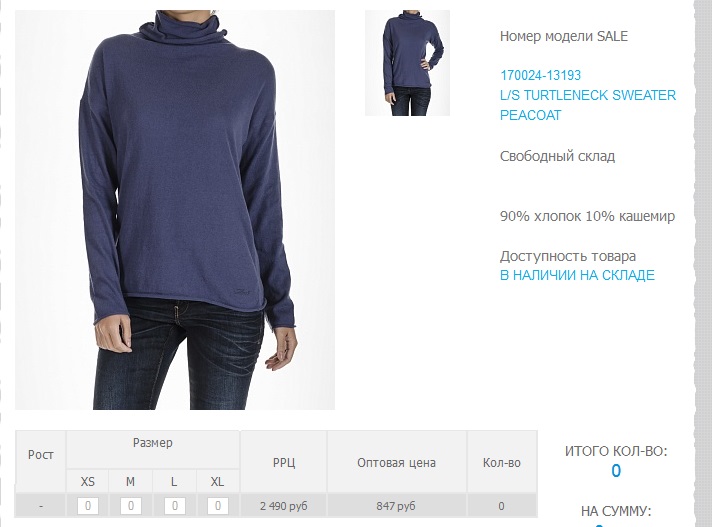The height and width of the screenshot is (527, 712).
Task: Open the small sweater thumbnail photo
Action: click(407, 63)
